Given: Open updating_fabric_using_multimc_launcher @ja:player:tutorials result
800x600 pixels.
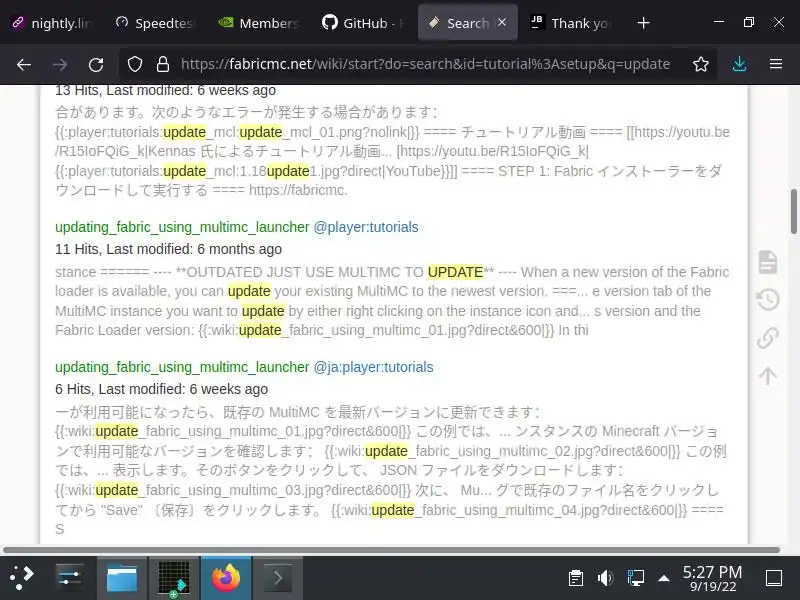Looking at the screenshot, I should tap(182, 367).
